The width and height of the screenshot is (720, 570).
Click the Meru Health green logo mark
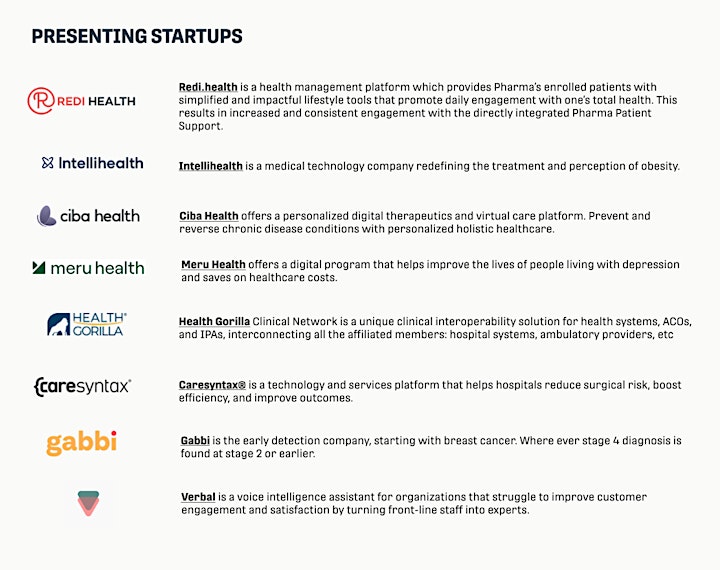tap(39, 267)
